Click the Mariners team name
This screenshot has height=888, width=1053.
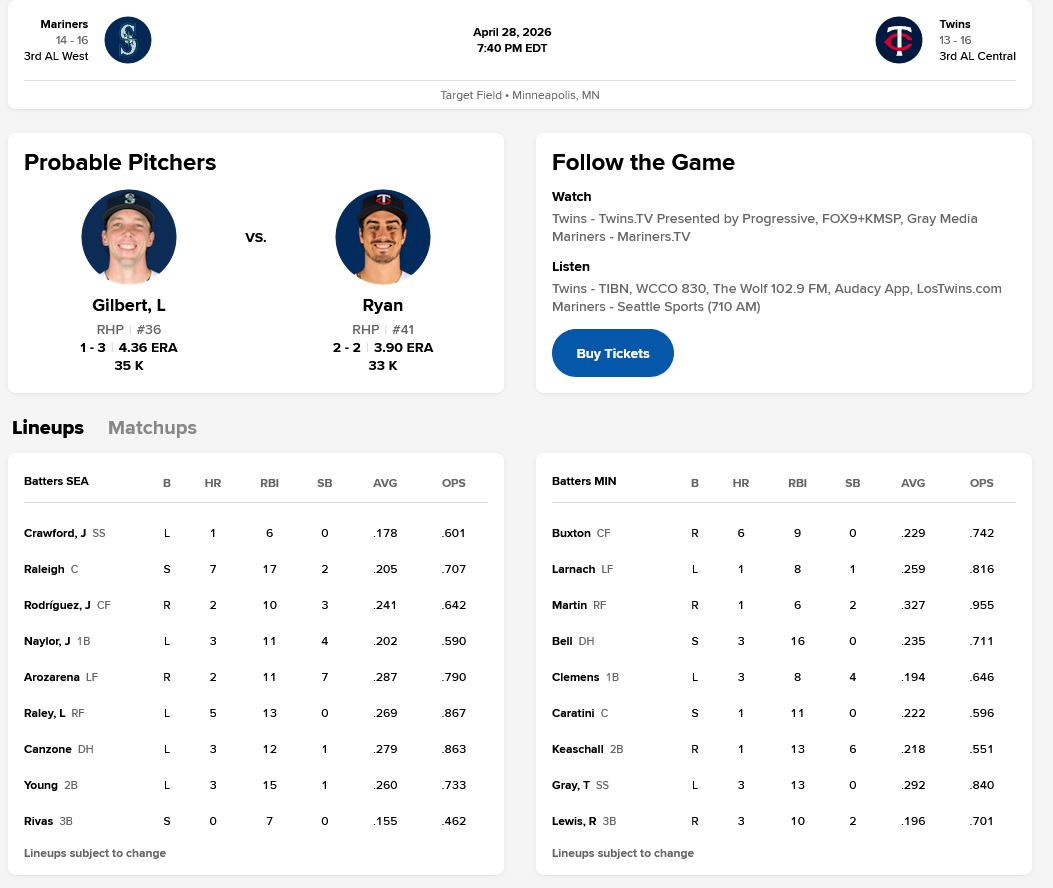pyautogui.click(x=64, y=24)
